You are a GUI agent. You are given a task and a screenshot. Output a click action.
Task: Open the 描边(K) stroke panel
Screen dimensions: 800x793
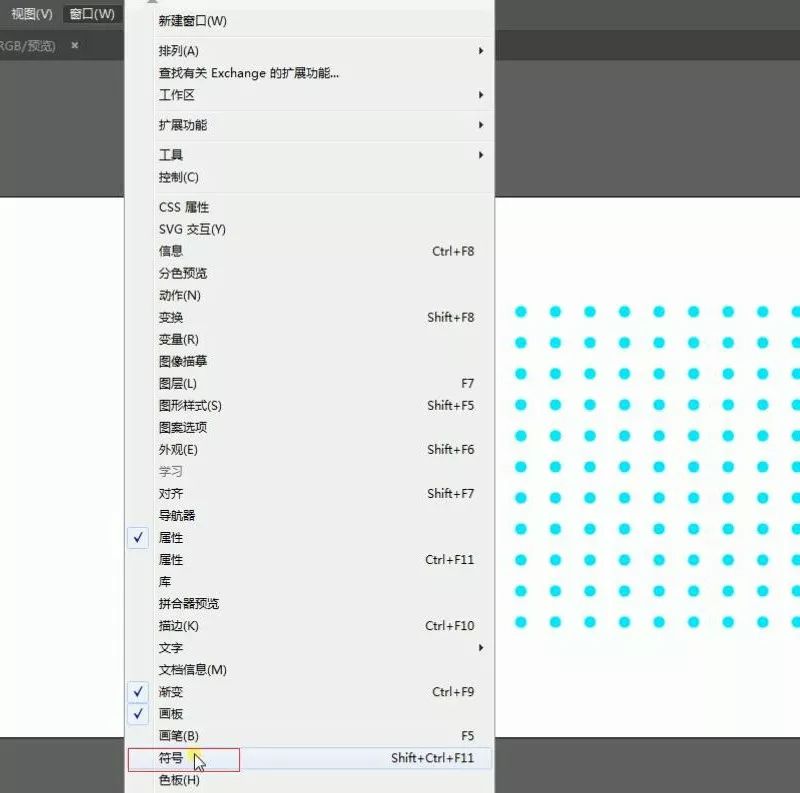(179, 626)
